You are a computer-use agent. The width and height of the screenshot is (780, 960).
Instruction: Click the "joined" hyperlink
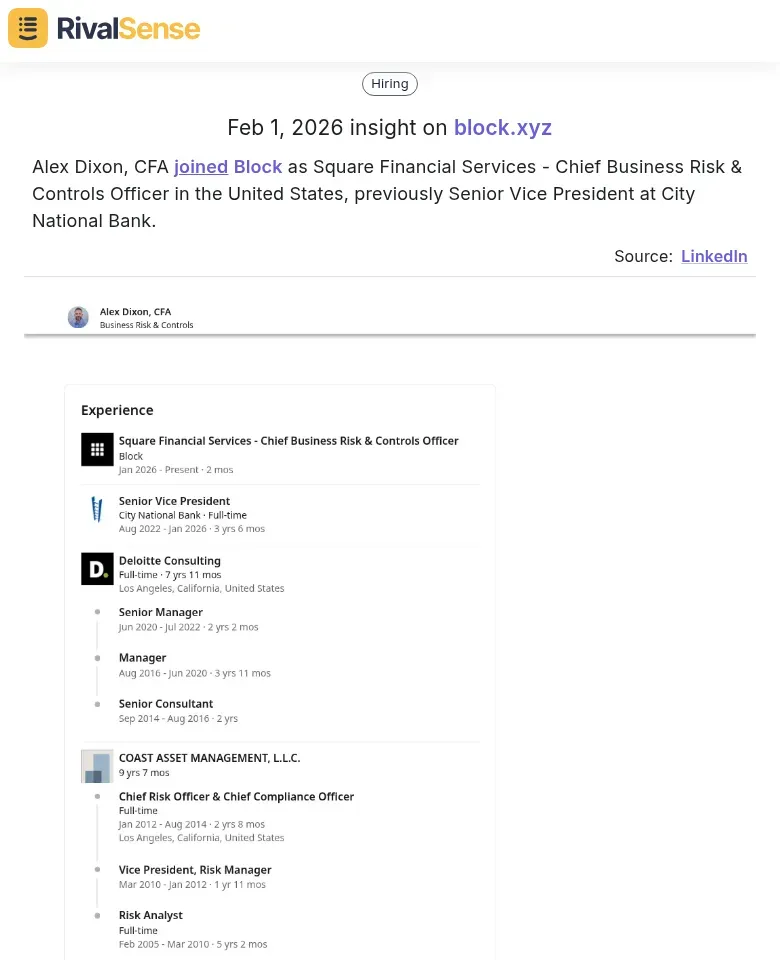201,167
